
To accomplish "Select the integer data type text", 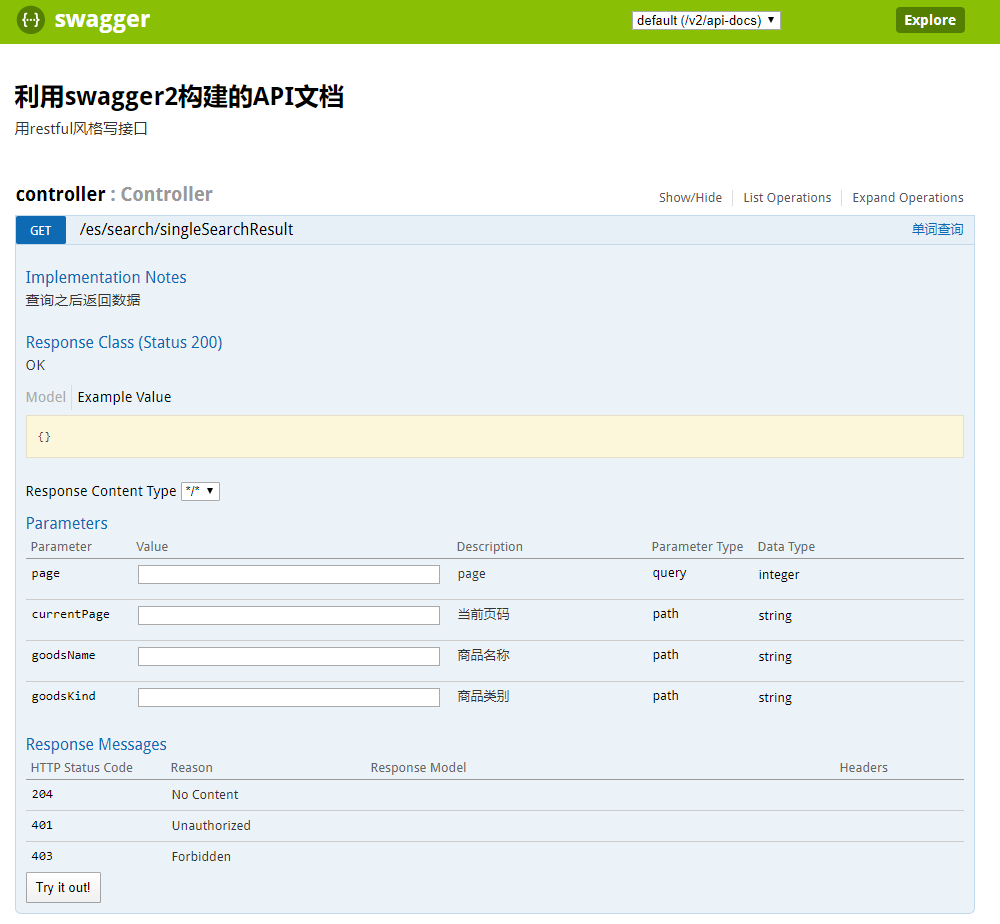I will (x=779, y=575).
